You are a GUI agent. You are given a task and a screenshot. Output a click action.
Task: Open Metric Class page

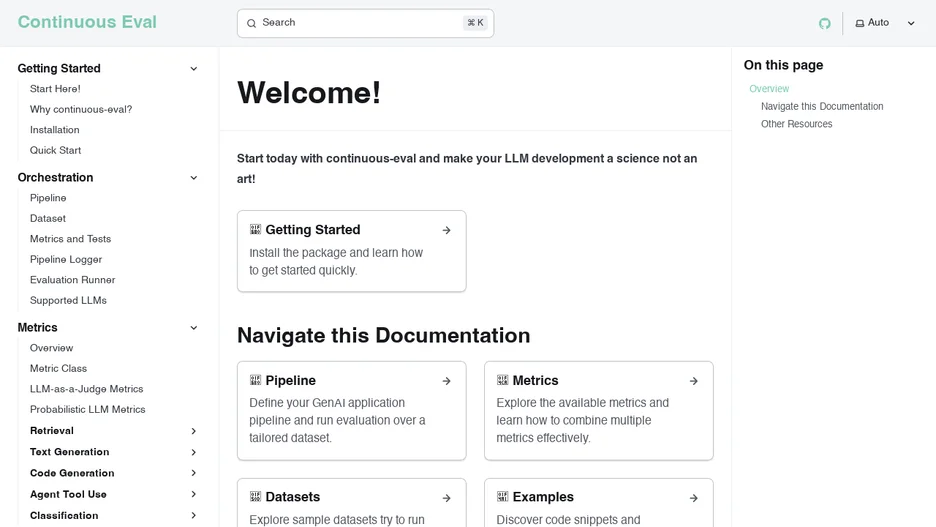[x=58, y=368]
